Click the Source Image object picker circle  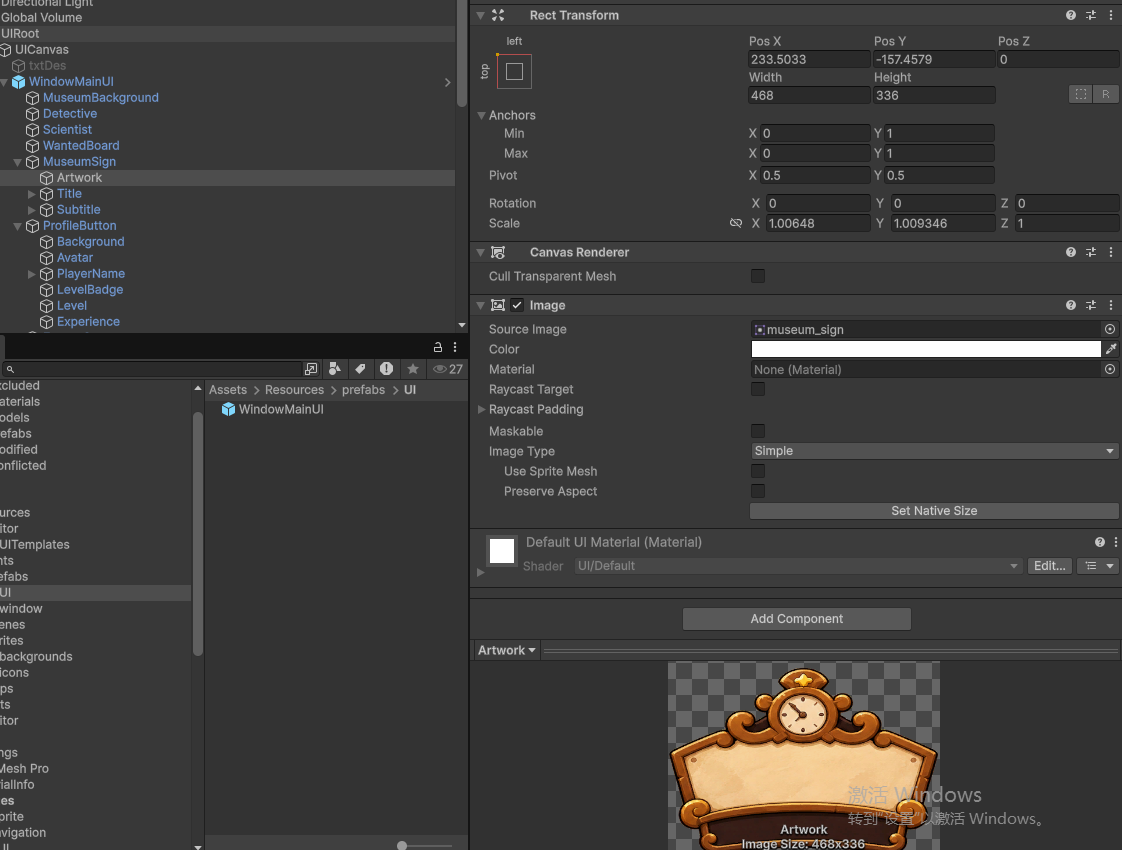[x=1110, y=329]
